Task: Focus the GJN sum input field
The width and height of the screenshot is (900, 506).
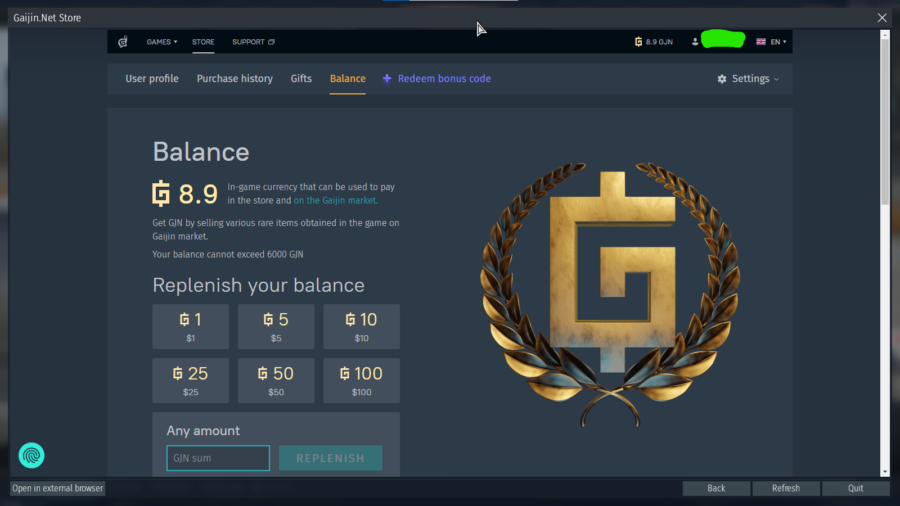Action: pyautogui.click(x=218, y=458)
